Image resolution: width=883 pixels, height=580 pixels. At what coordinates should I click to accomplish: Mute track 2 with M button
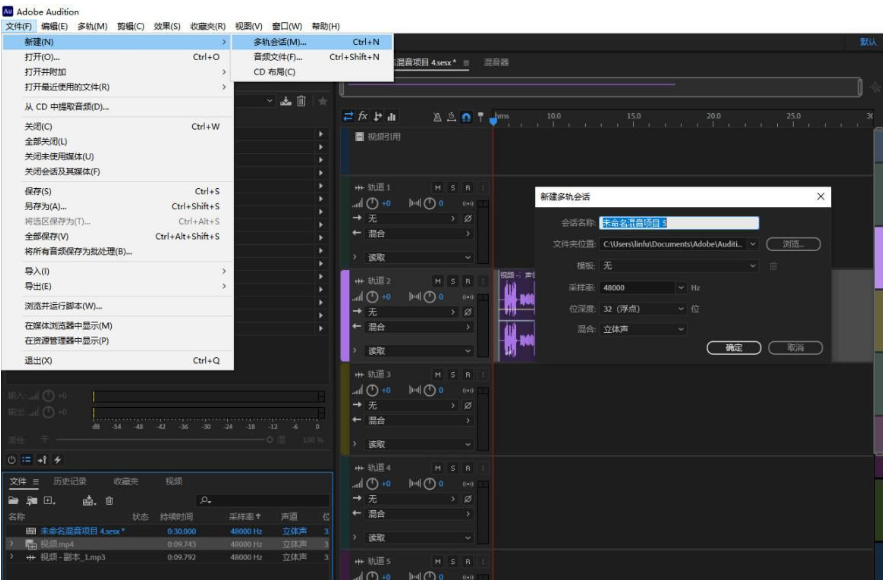pyautogui.click(x=438, y=281)
